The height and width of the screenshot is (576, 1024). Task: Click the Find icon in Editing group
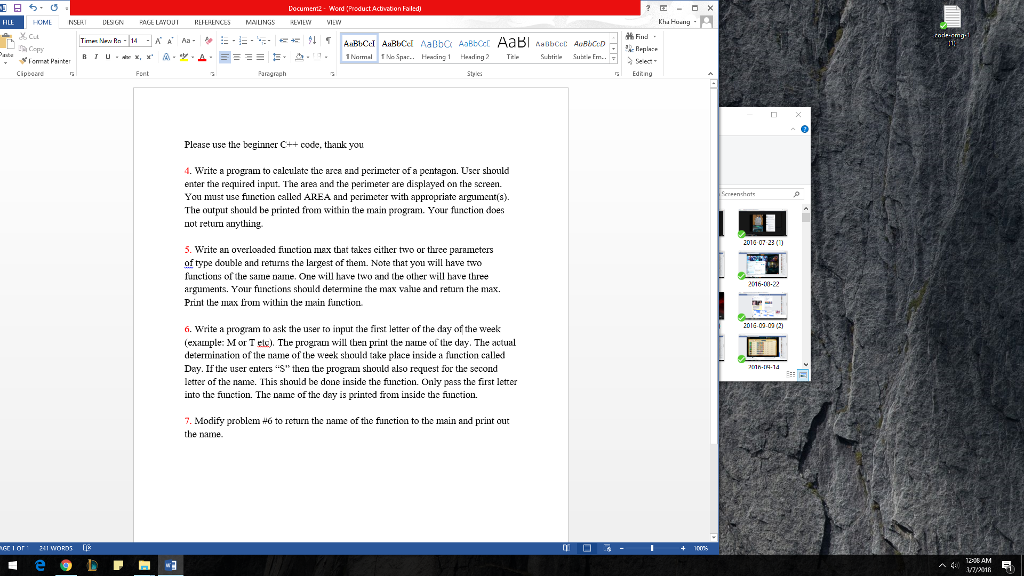632,35
